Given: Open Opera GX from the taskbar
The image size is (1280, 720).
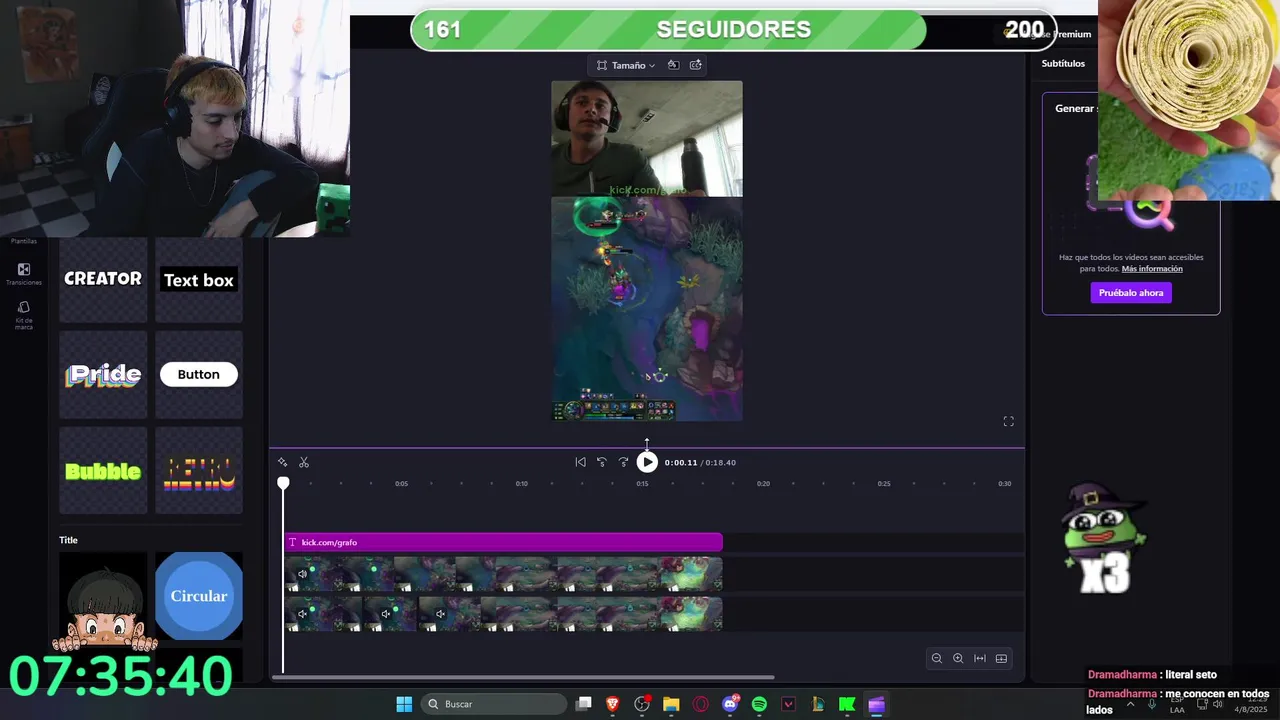Looking at the screenshot, I should [x=700, y=704].
